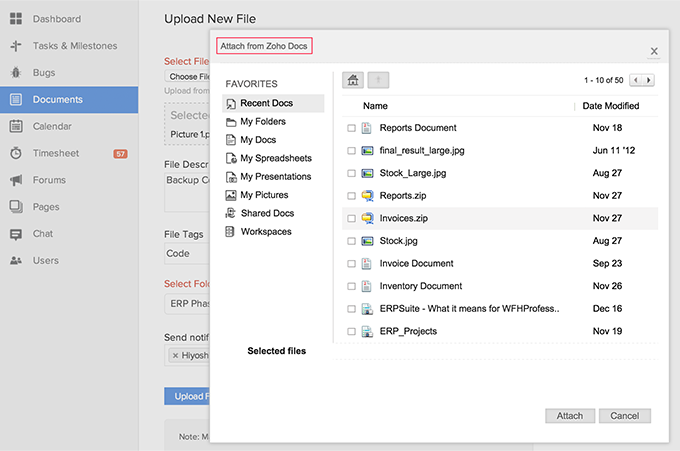Tick the checkbox for Invoices.zip

click(x=351, y=218)
